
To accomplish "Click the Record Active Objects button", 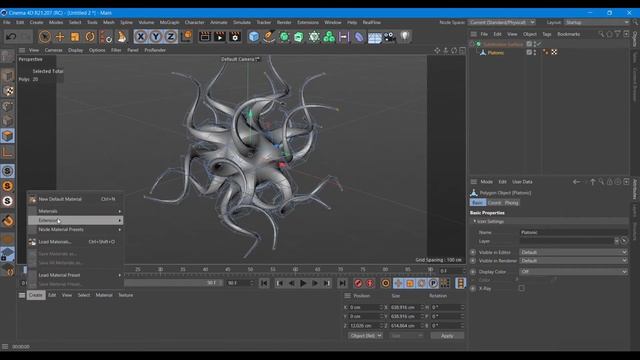I will [358, 283].
